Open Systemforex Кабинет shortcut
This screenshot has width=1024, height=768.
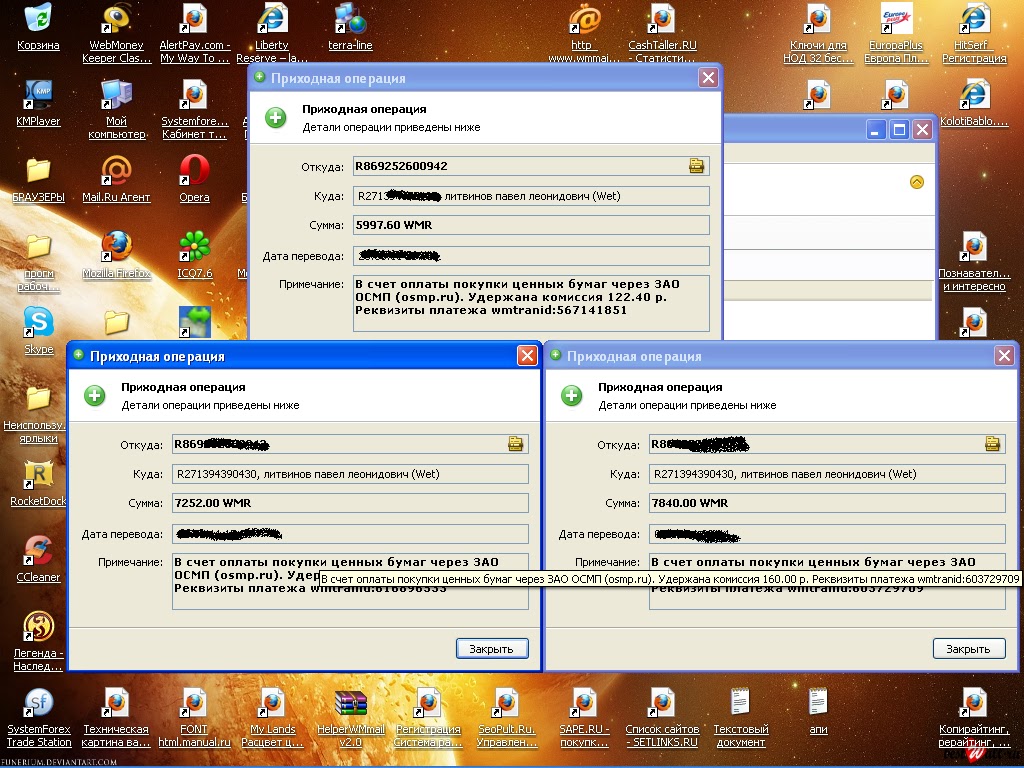195,109
